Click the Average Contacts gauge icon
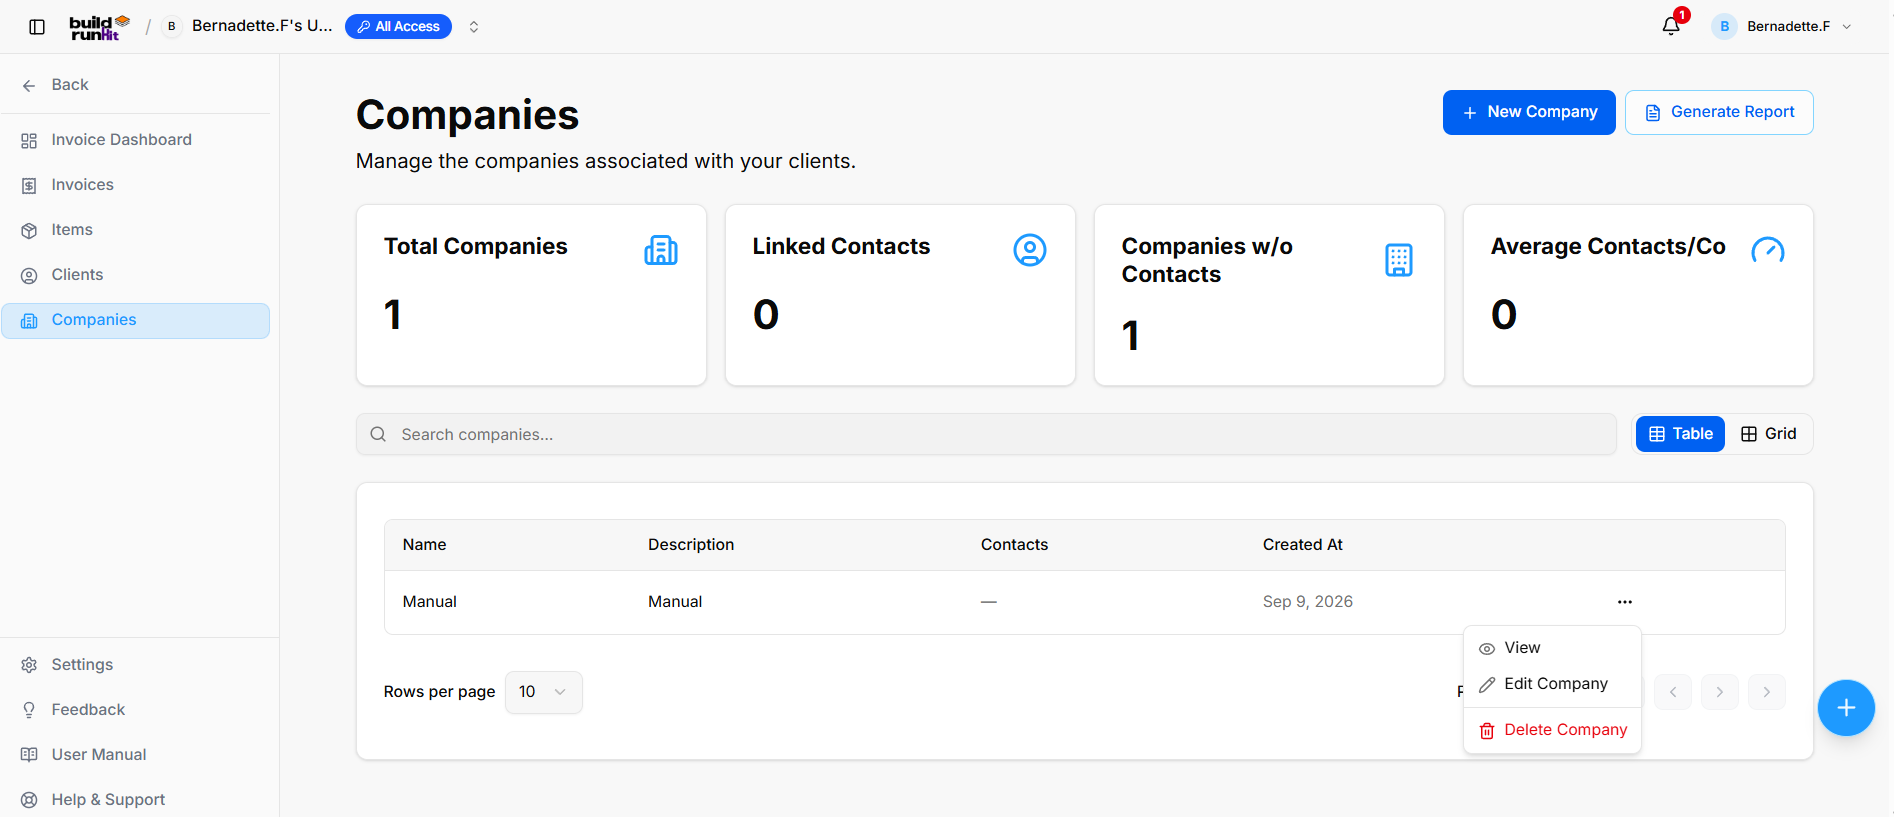This screenshot has width=1894, height=817. pyautogui.click(x=1768, y=250)
